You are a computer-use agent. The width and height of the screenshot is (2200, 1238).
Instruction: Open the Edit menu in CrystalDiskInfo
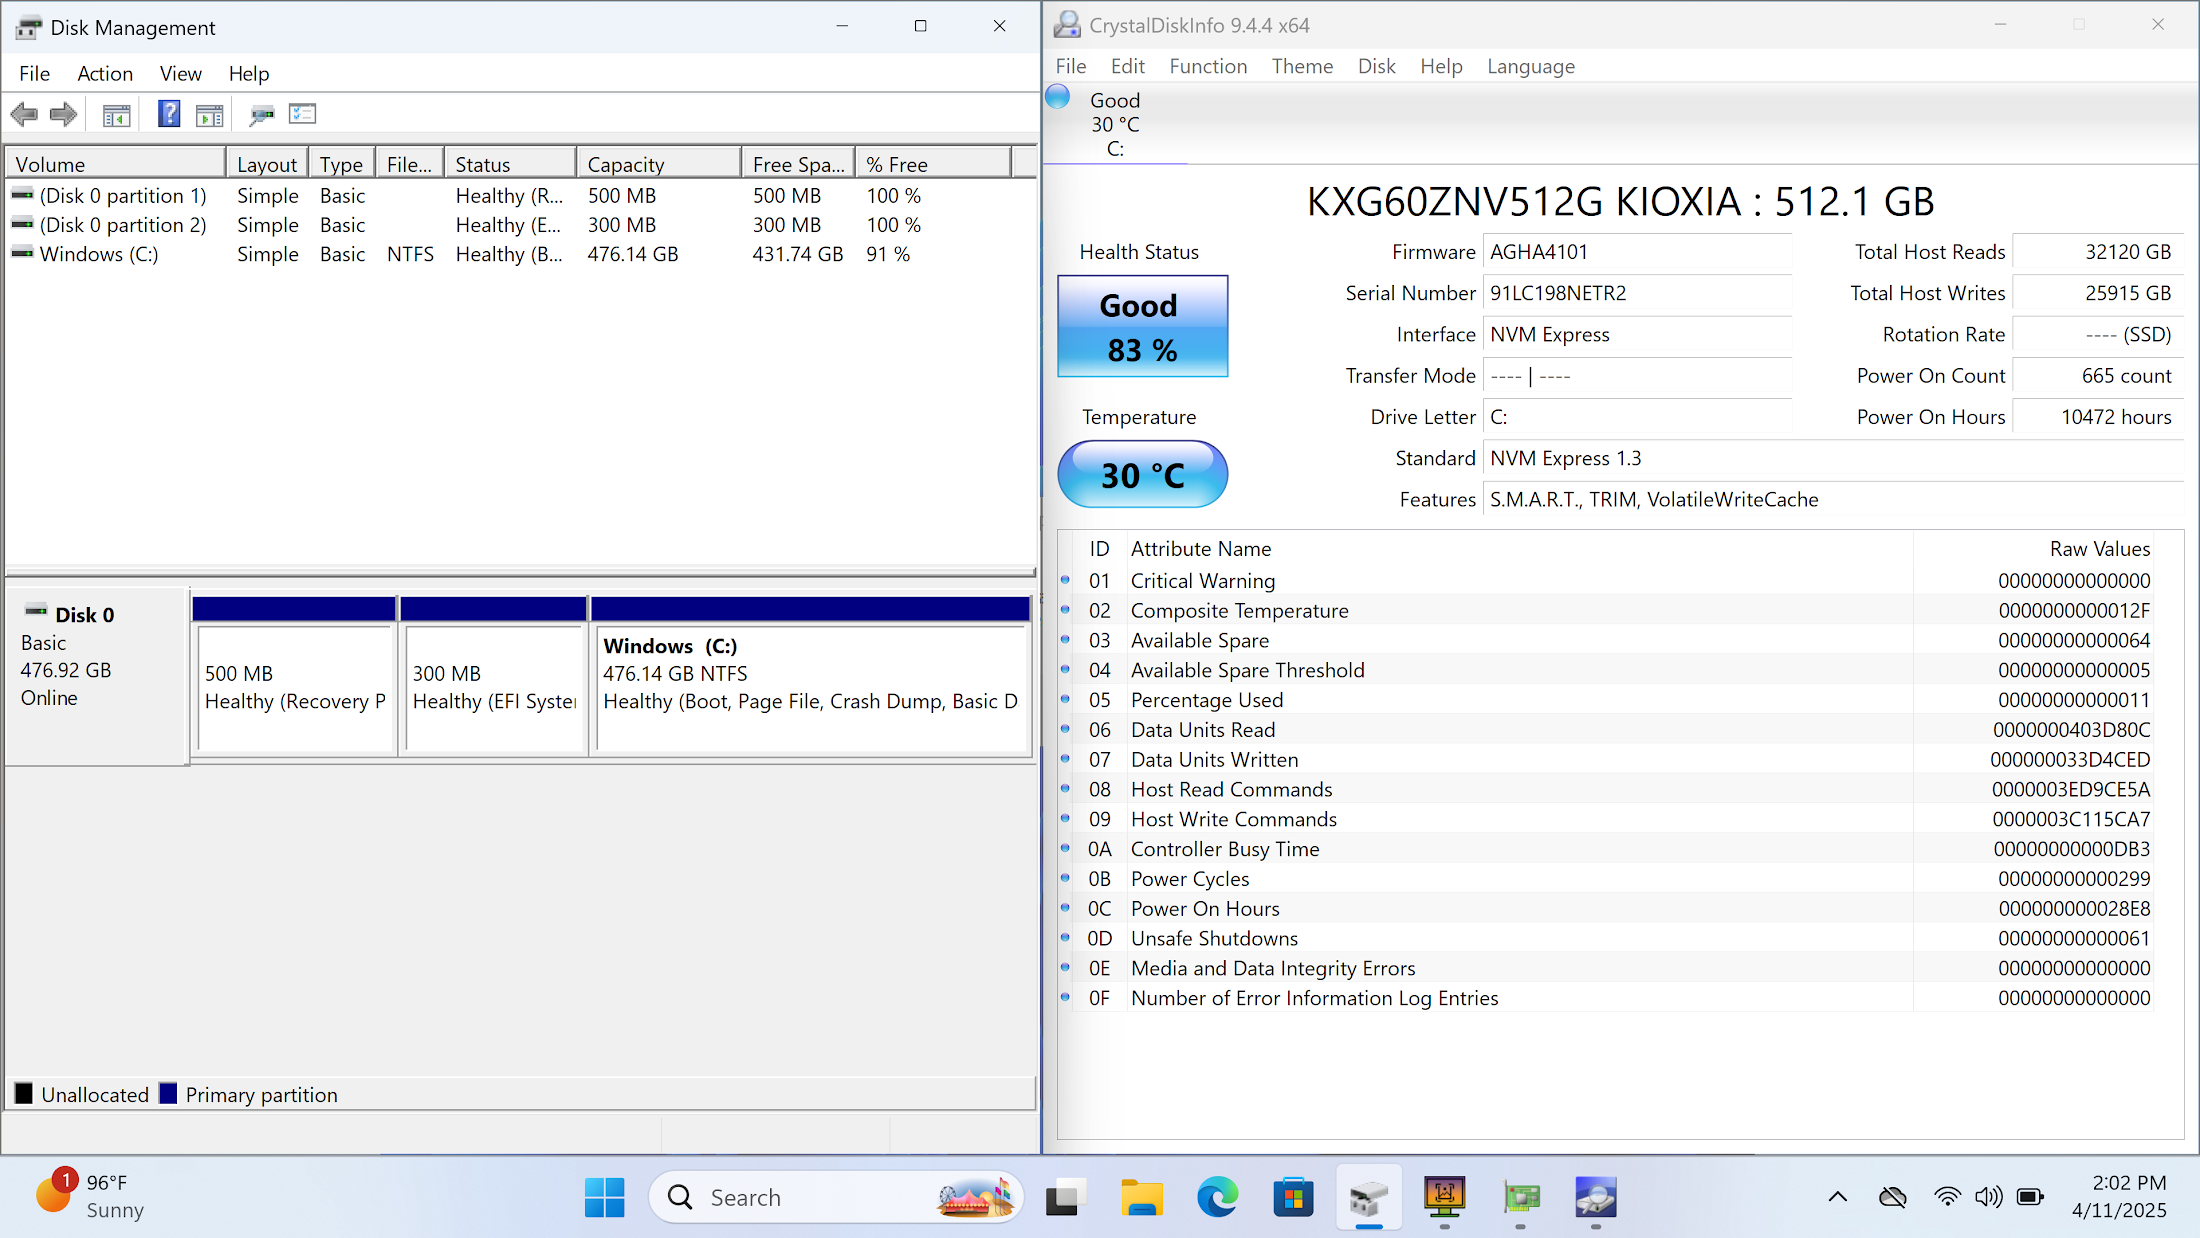(1128, 66)
